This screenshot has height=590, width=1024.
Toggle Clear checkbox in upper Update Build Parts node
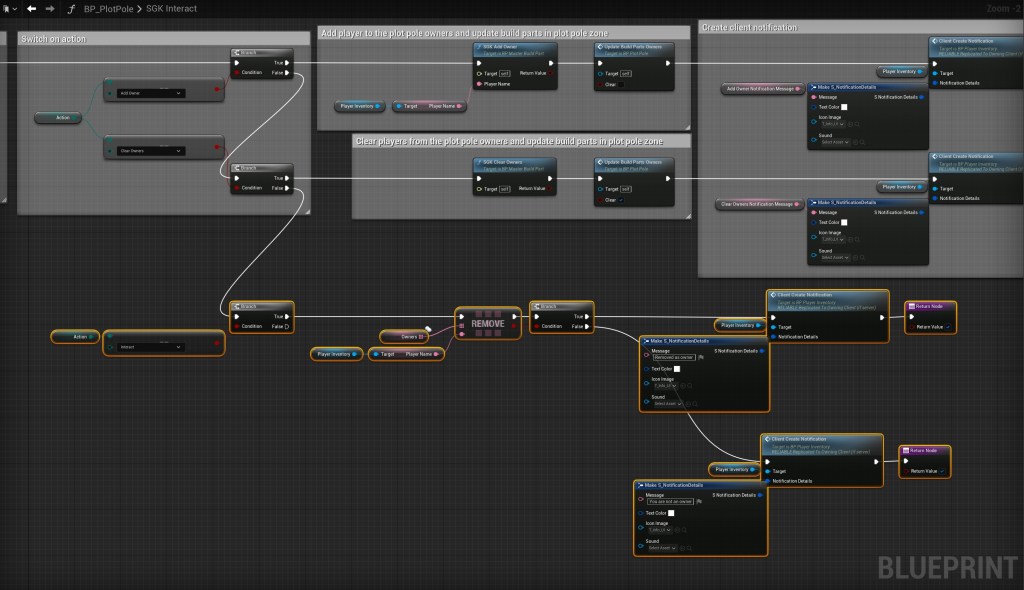pyautogui.click(x=621, y=84)
